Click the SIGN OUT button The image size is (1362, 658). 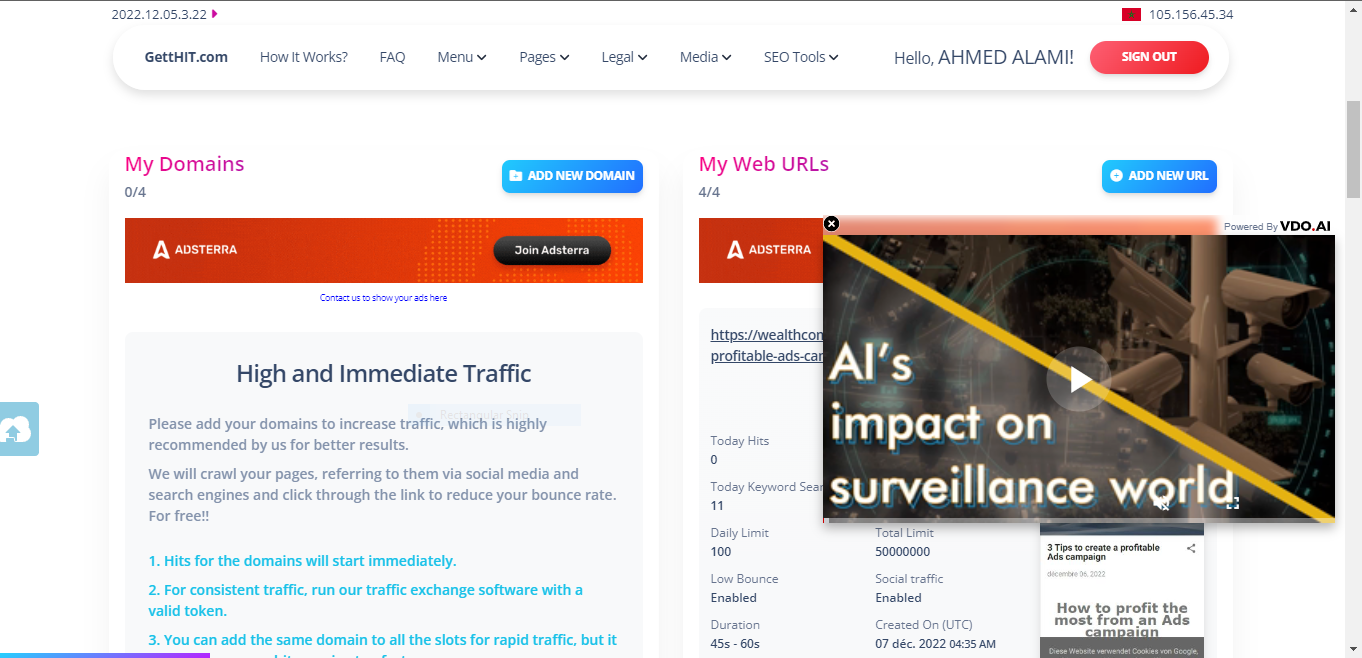coord(1149,57)
